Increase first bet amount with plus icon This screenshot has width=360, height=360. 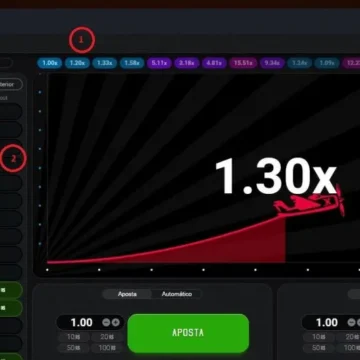(x=116, y=322)
